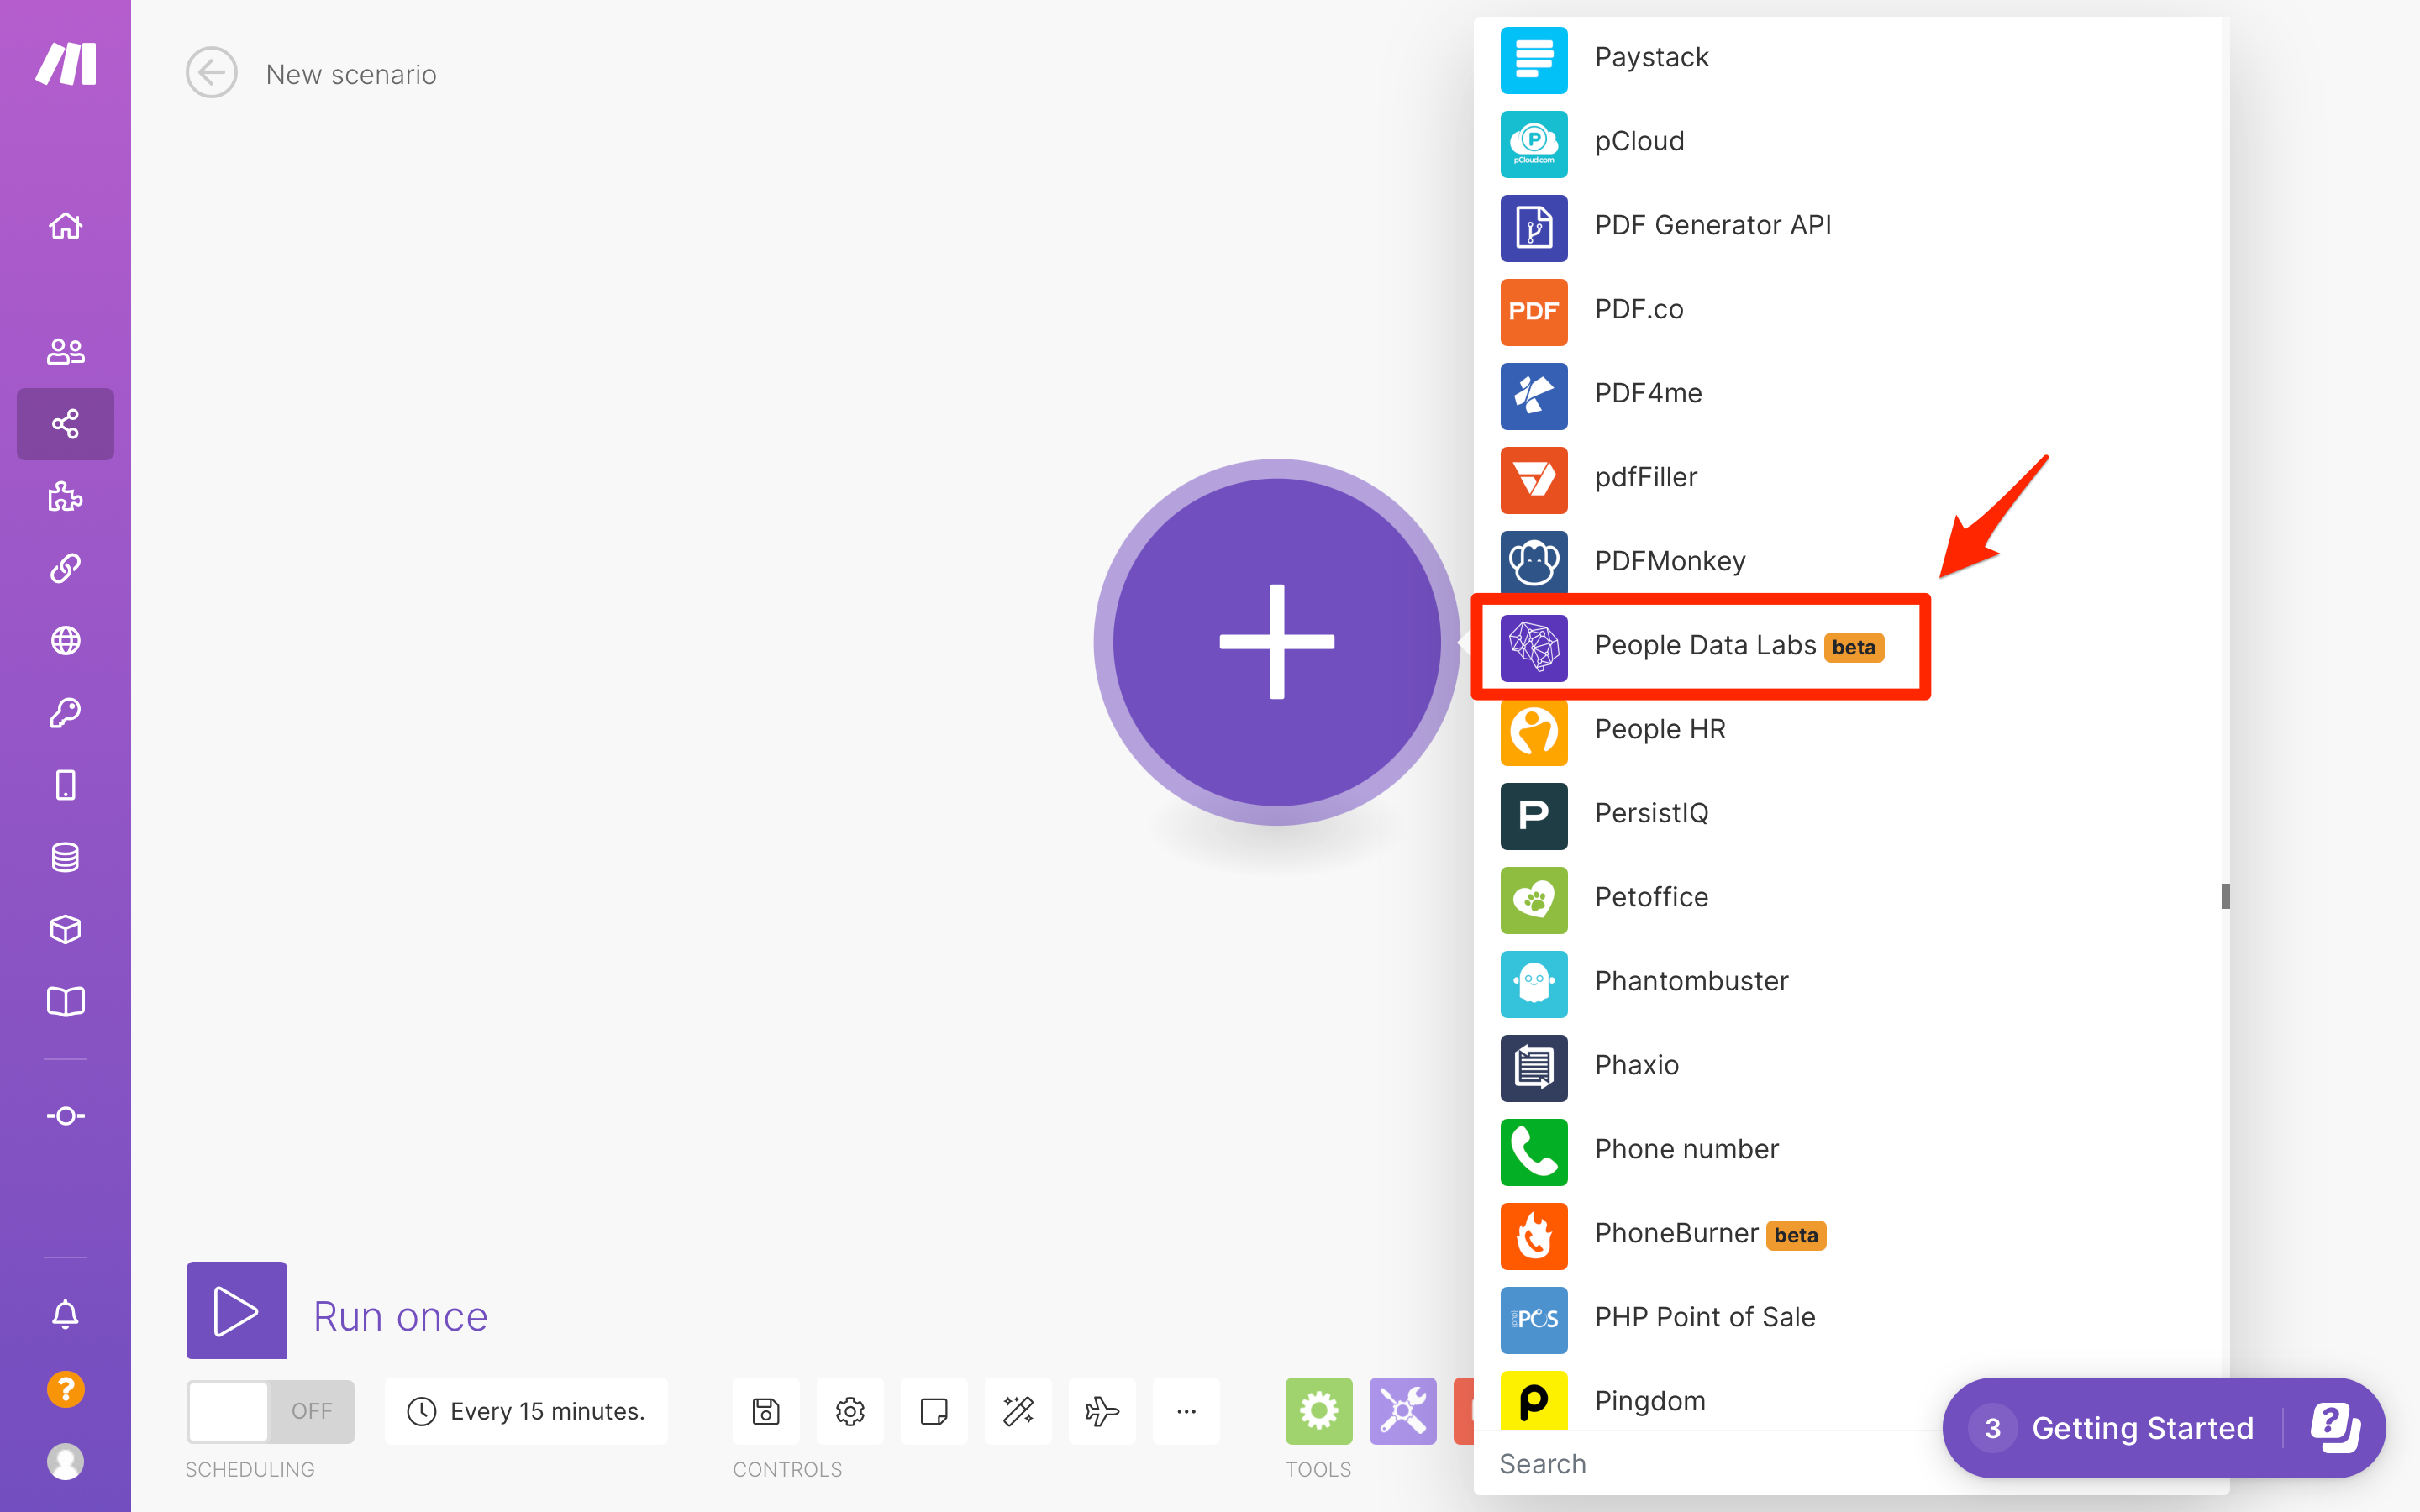Select People Data Labs from app list
Viewport: 2420px width, 1512px height.
click(1704, 646)
